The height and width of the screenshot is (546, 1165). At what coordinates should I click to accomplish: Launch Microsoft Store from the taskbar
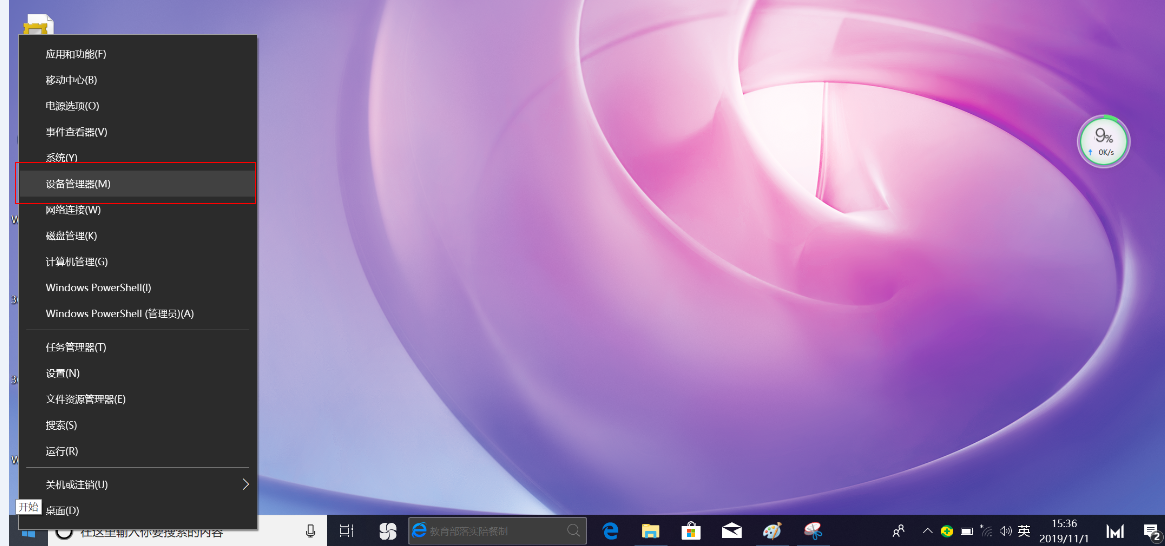(x=691, y=531)
